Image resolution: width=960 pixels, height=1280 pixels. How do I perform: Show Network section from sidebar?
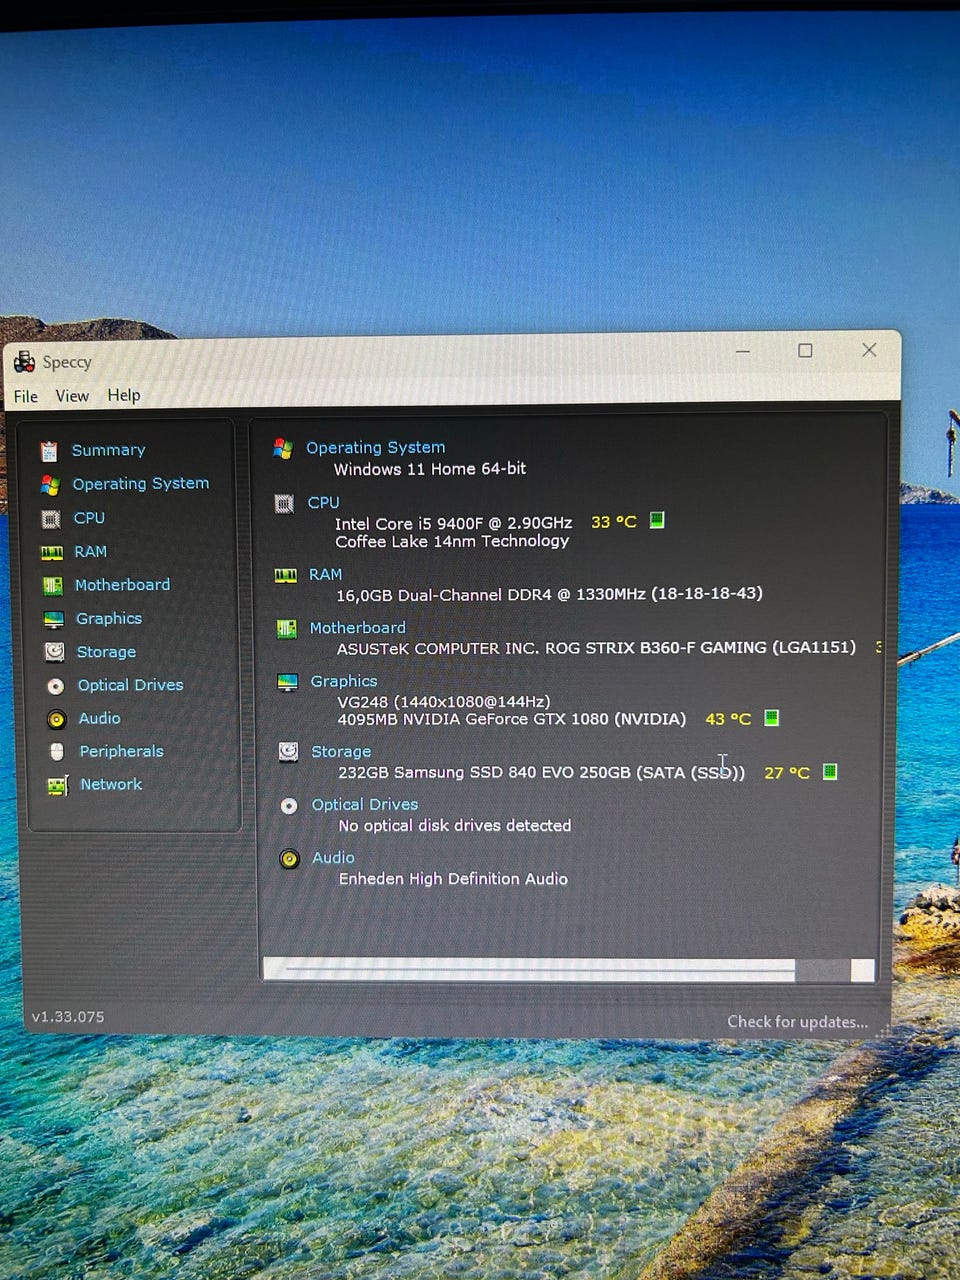tap(111, 784)
